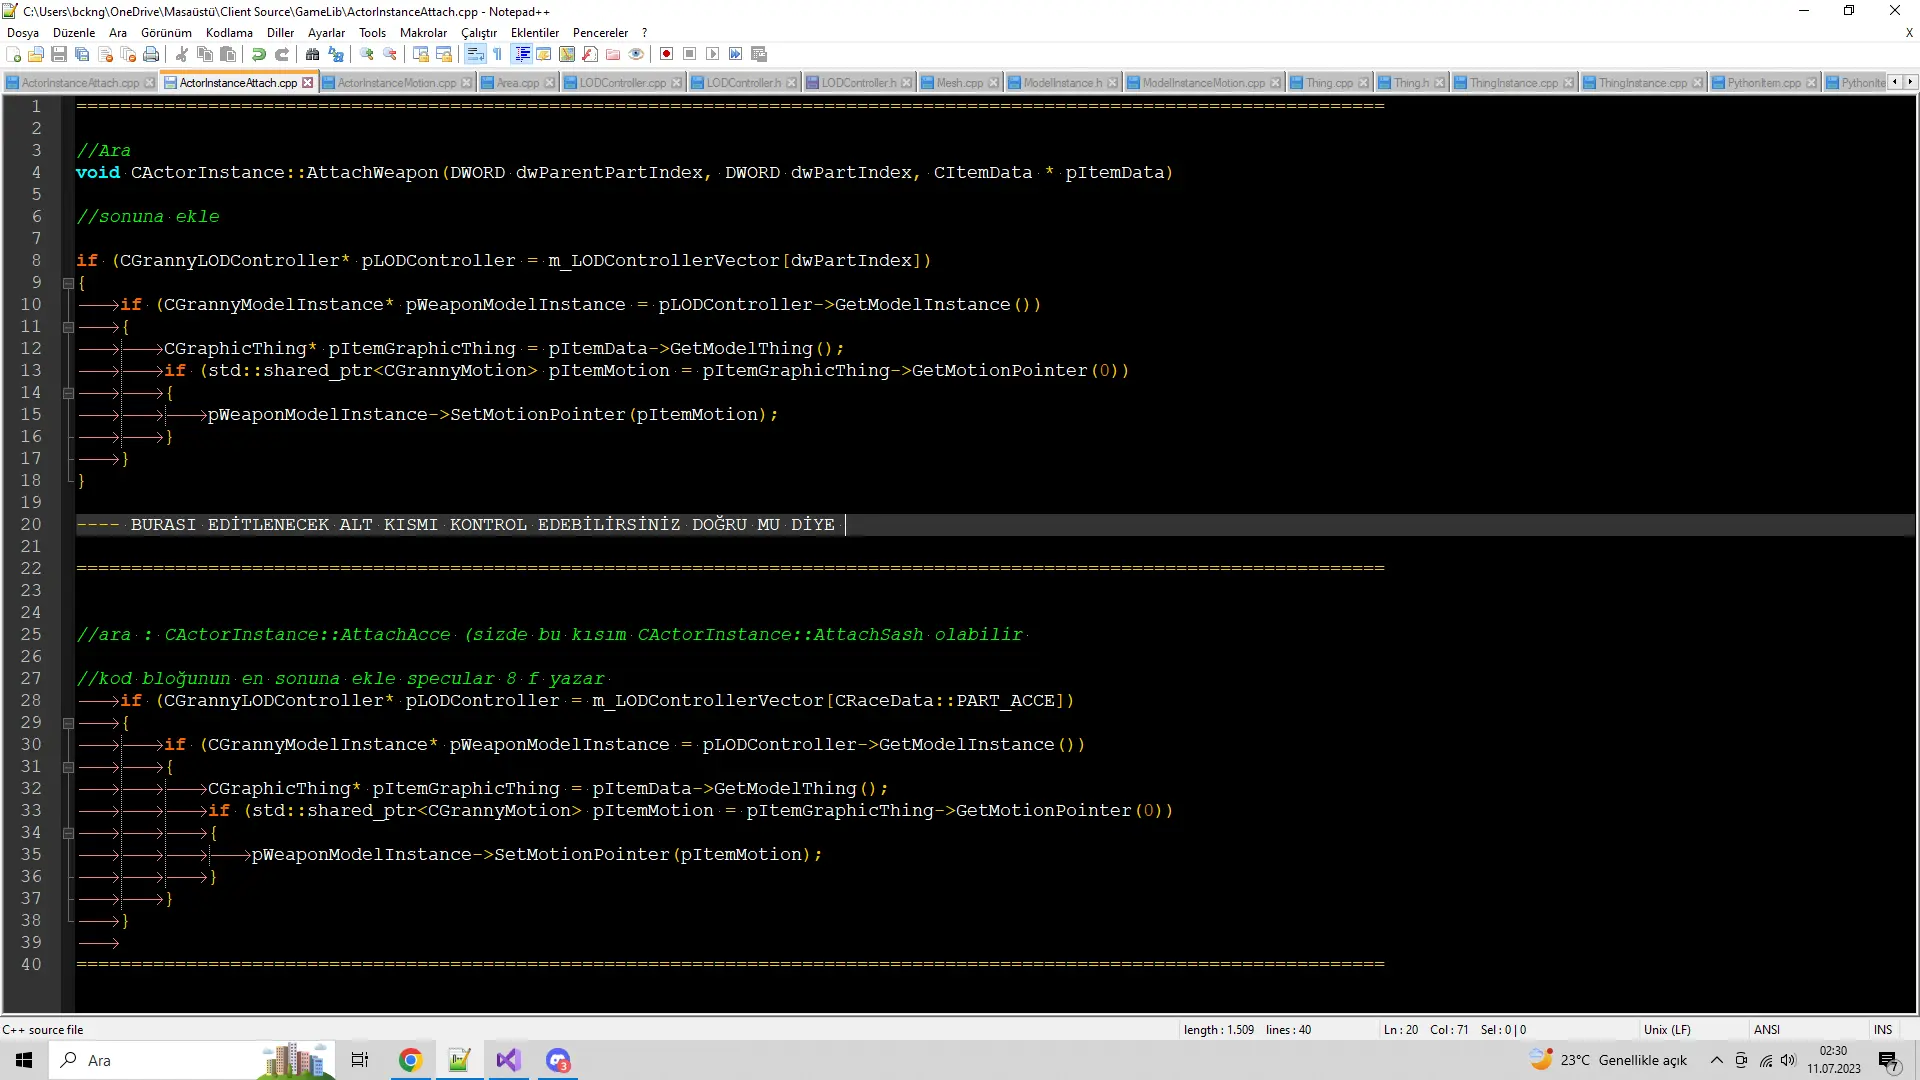Image resolution: width=1920 pixels, height=1080 pixels.
Task: Toggle INS insert mode in status bar
Action: coord(1883,1029)
